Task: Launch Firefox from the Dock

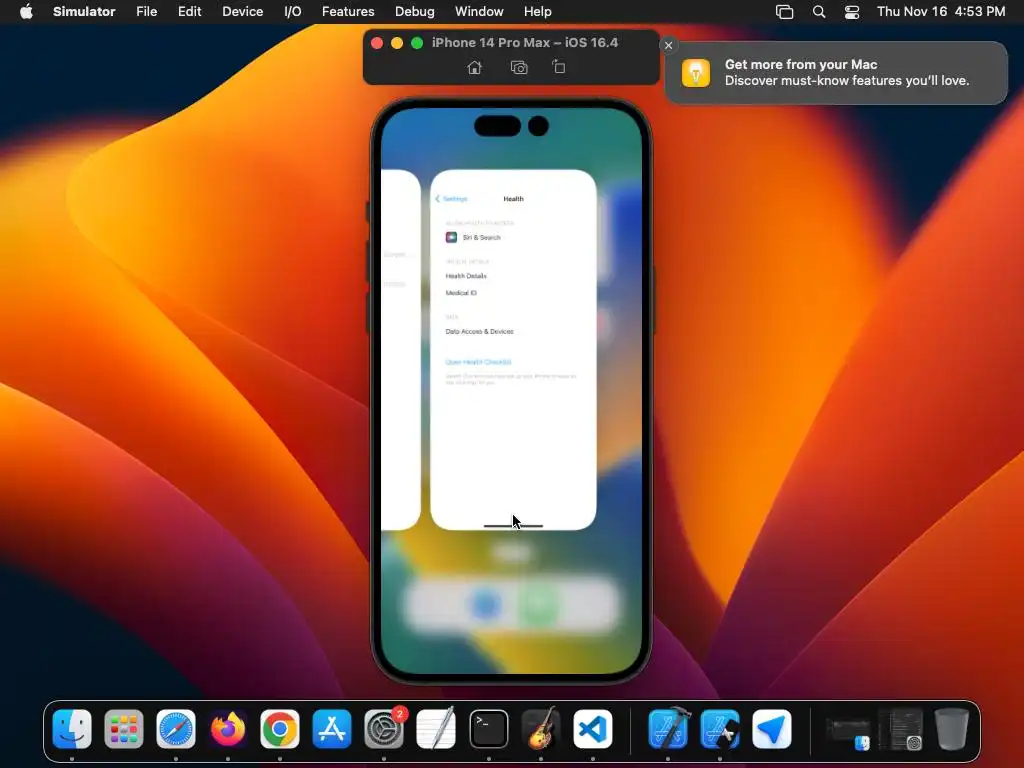Action: pos(228,729)
